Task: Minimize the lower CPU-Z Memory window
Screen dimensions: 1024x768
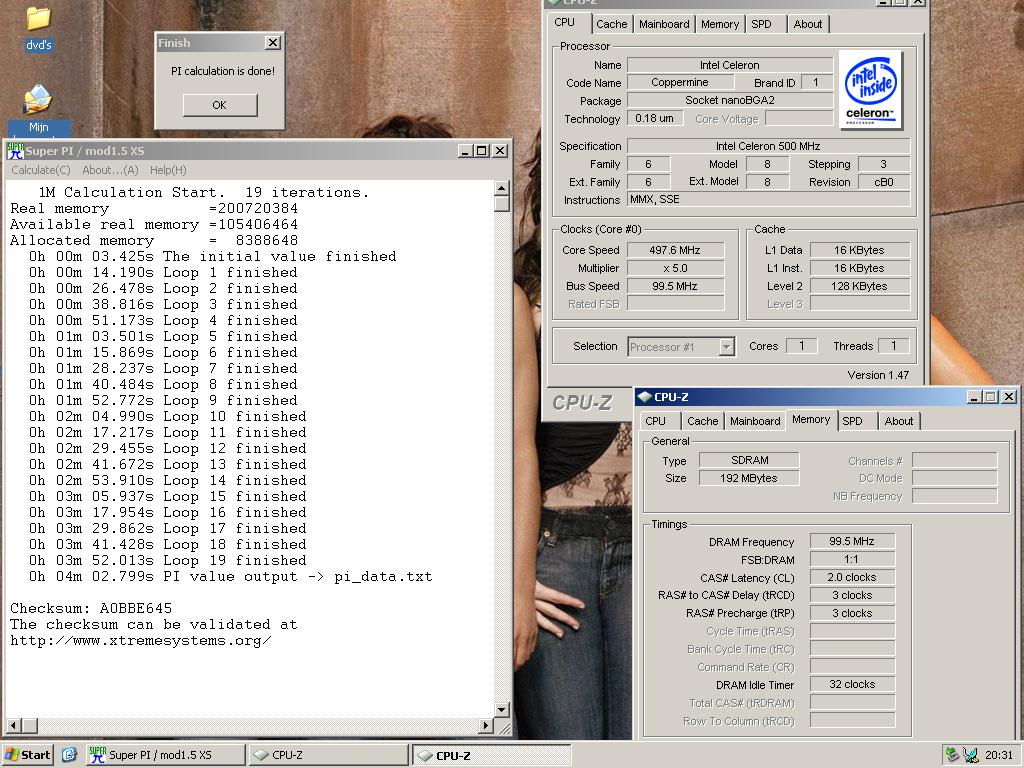Action: [x=974, y=396]
